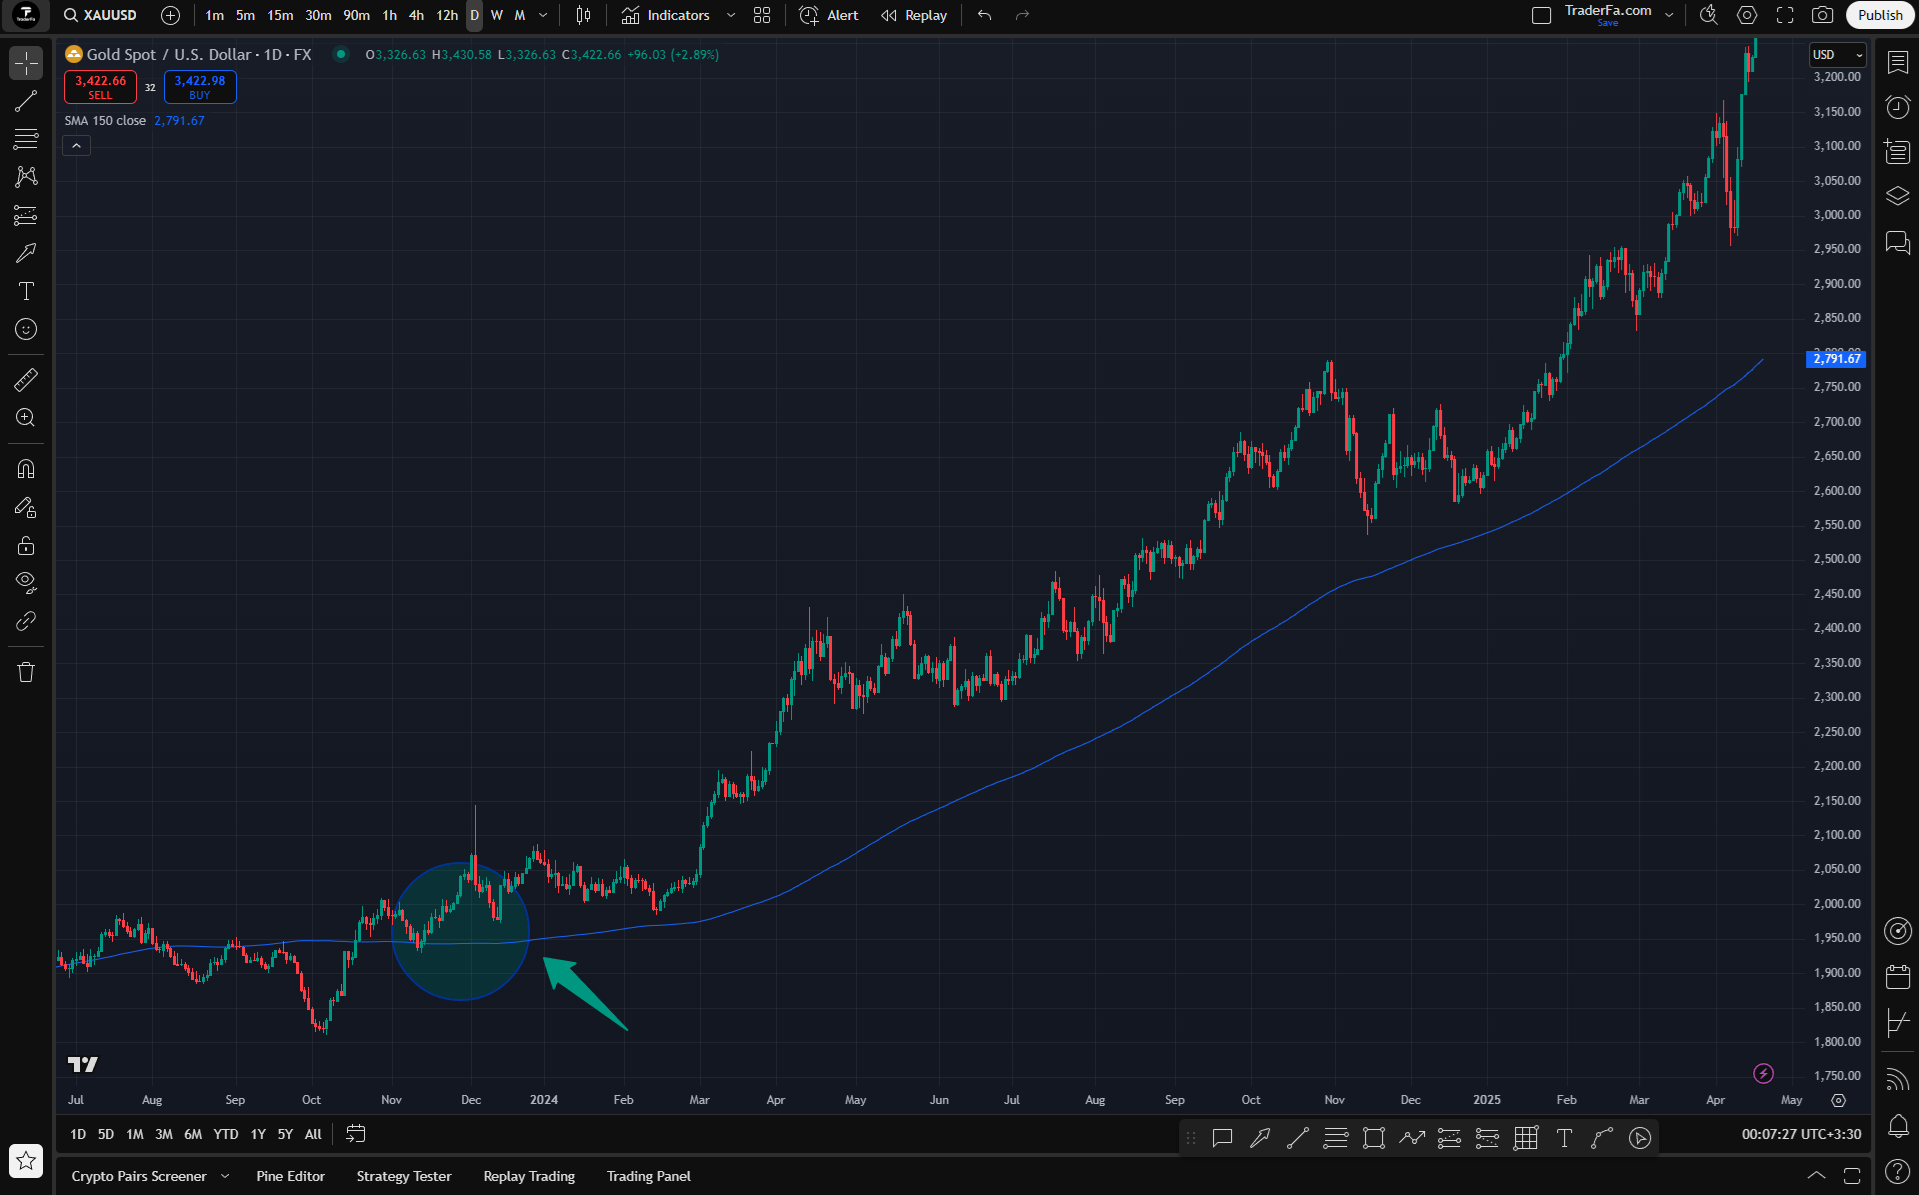The width and height of the screenshot is (1919, 1195).
Task: Add a symbol to compare
Action: pyautogui.click(x=171, y=15)
